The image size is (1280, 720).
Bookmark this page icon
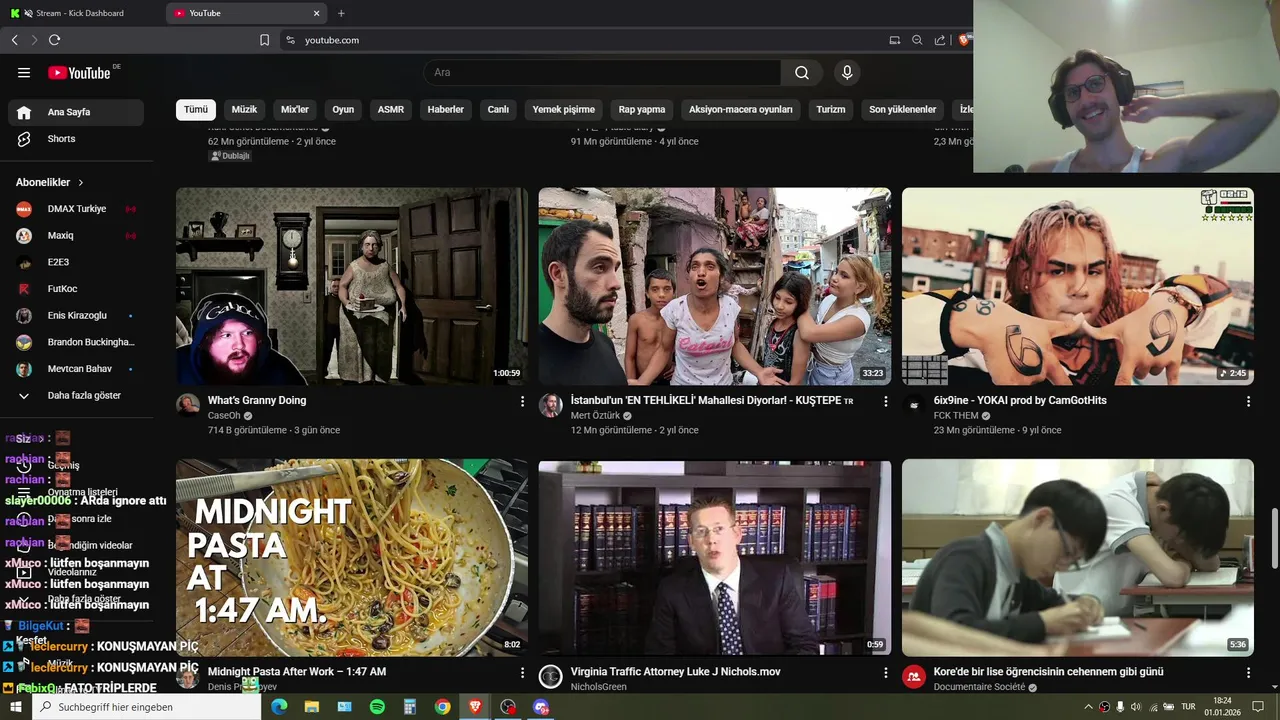pos(264,40)
